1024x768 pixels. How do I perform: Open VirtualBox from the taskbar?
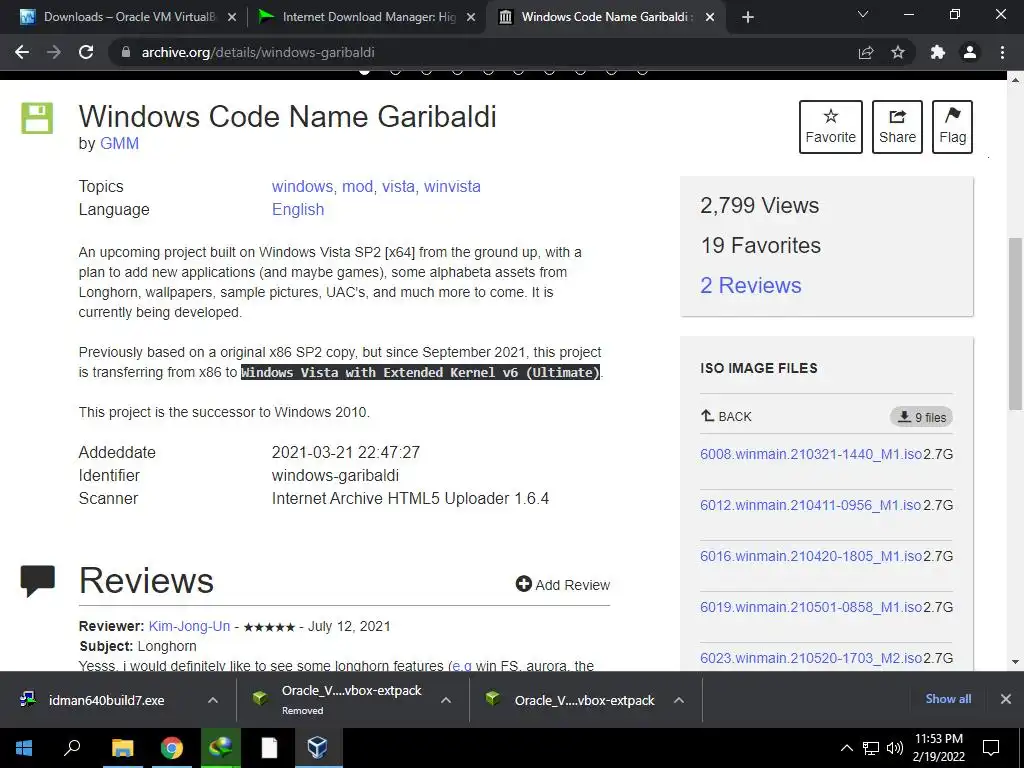pos(318,748)
